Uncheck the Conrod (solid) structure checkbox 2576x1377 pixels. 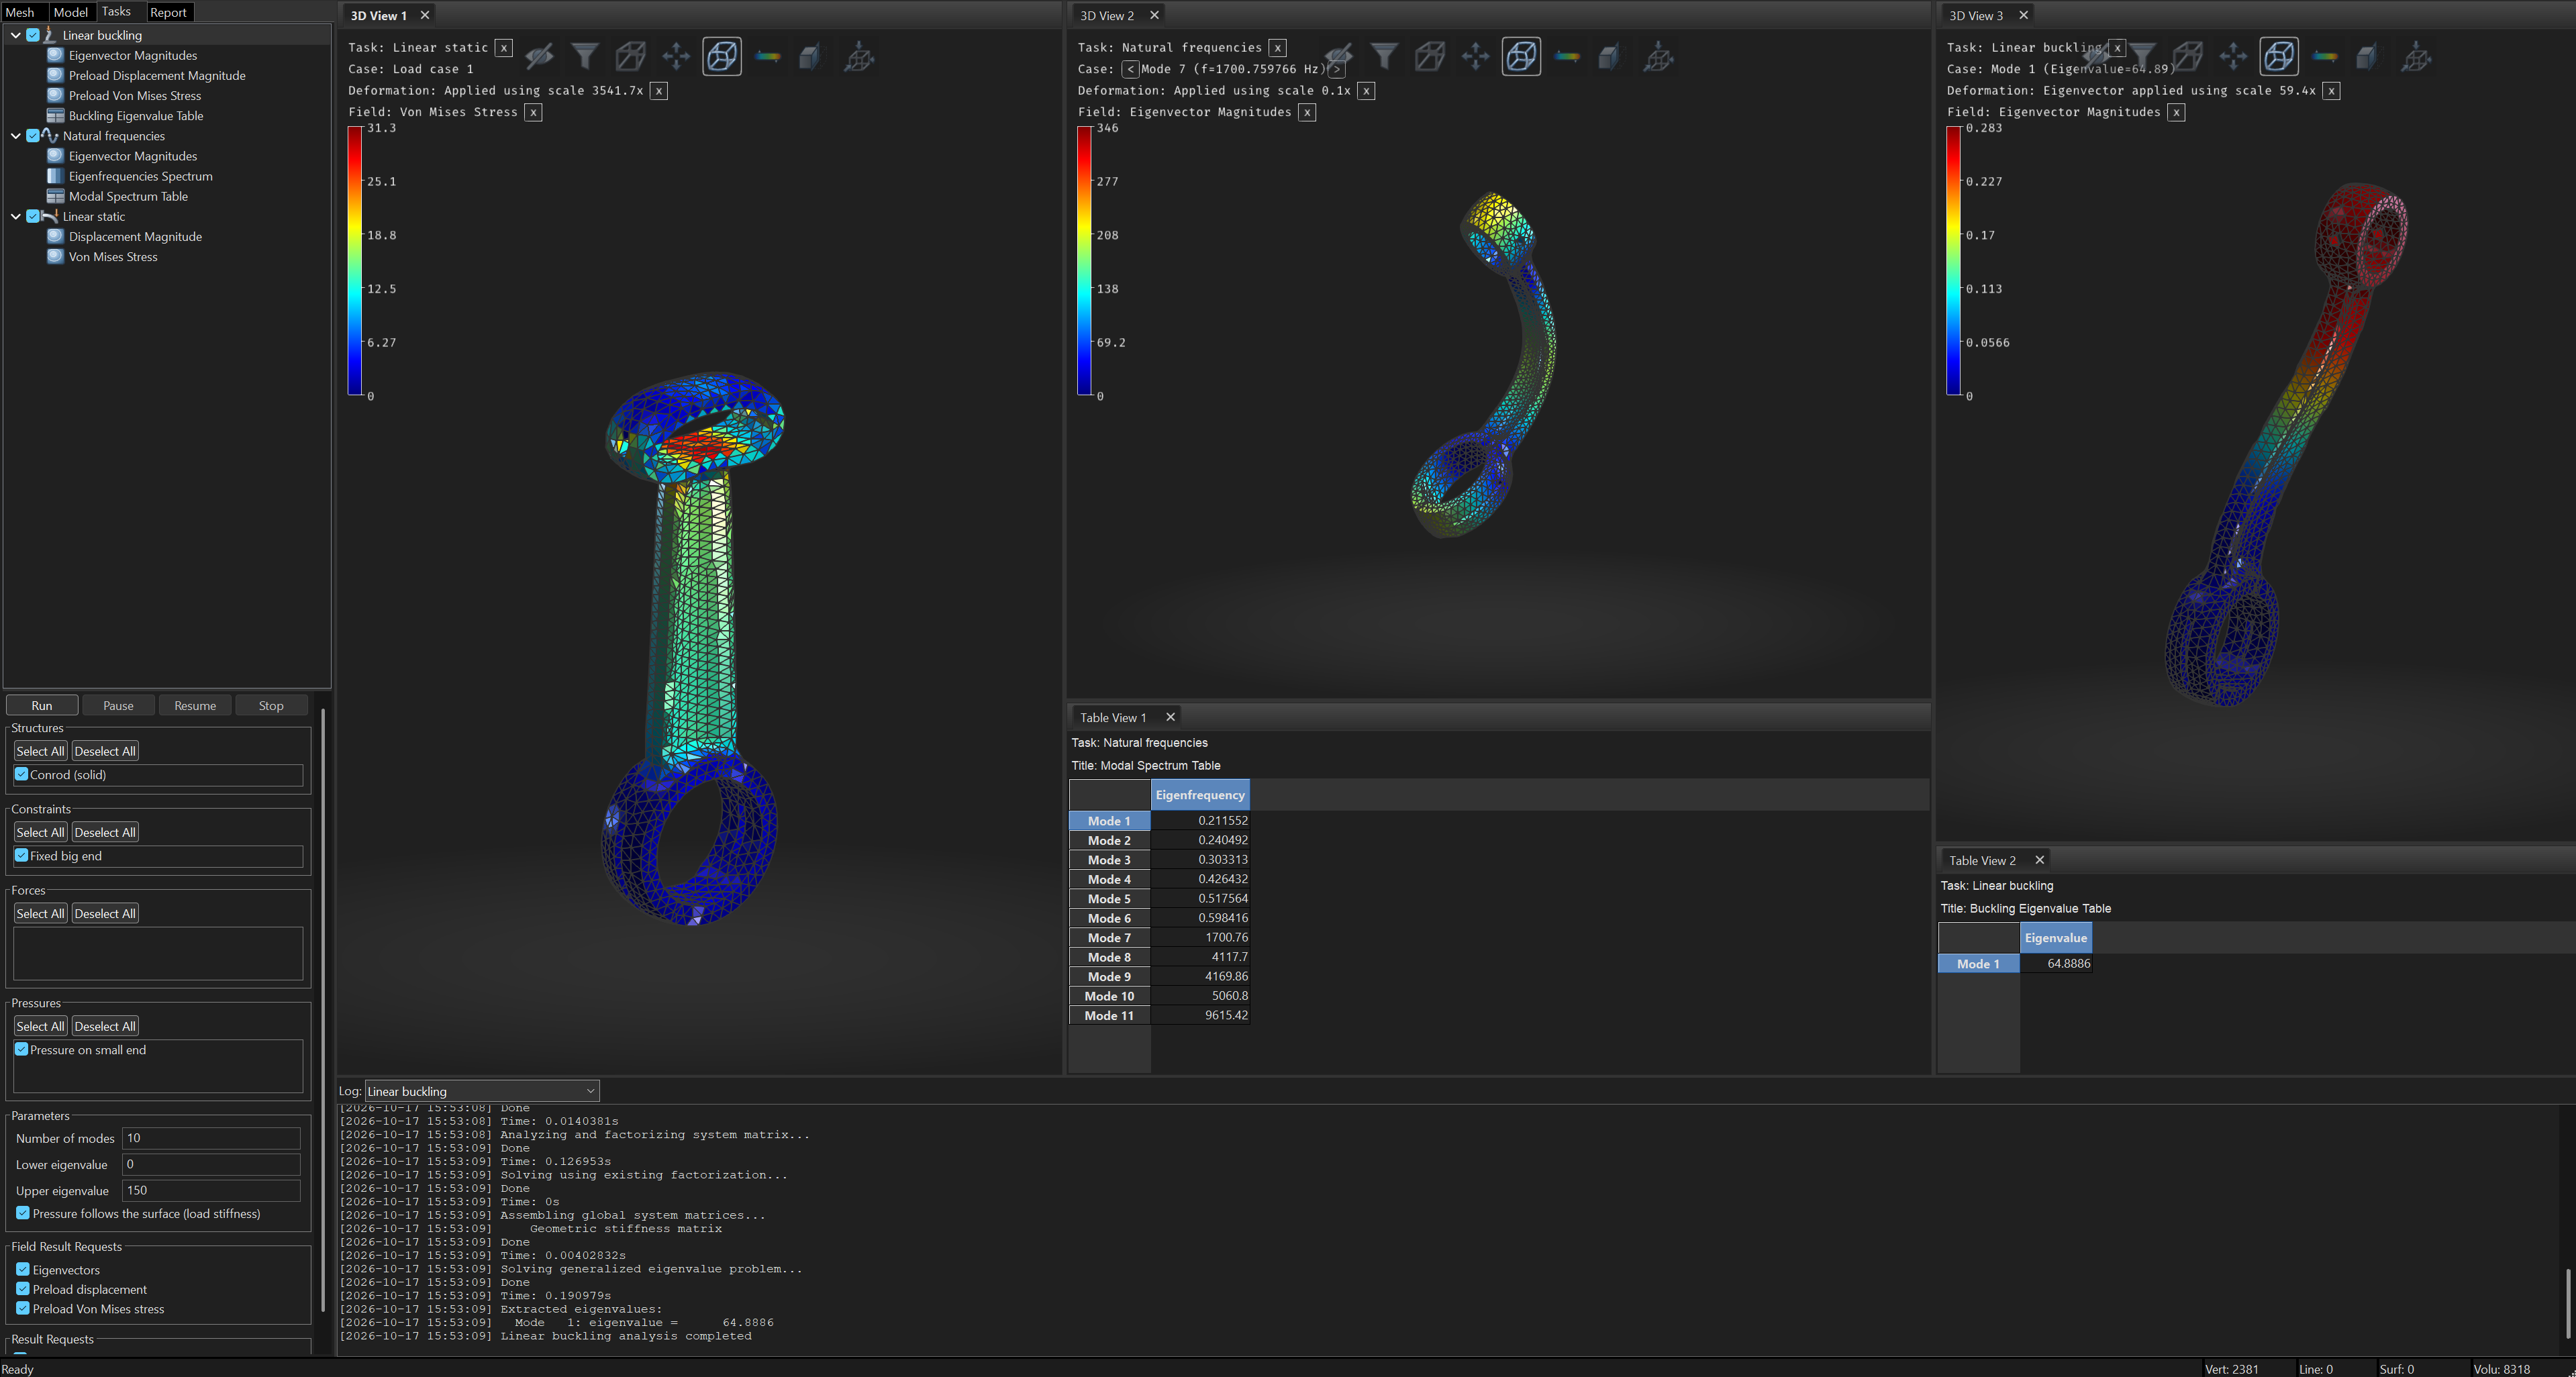point(21,774)
